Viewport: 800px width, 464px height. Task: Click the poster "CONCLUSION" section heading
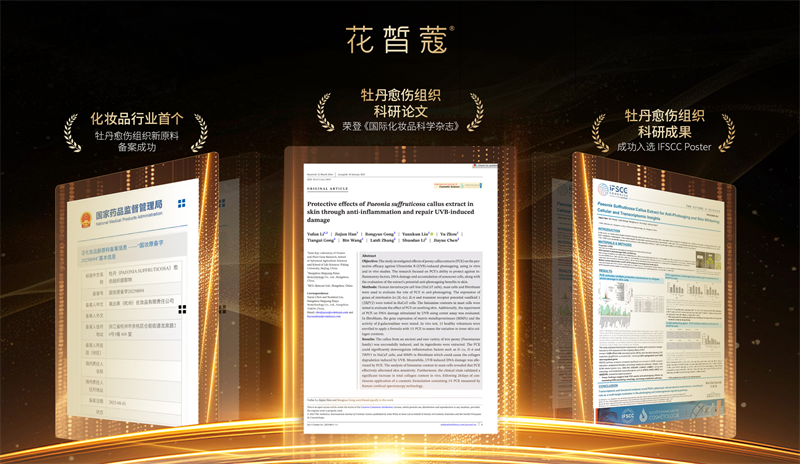click(x=608, y=386)
